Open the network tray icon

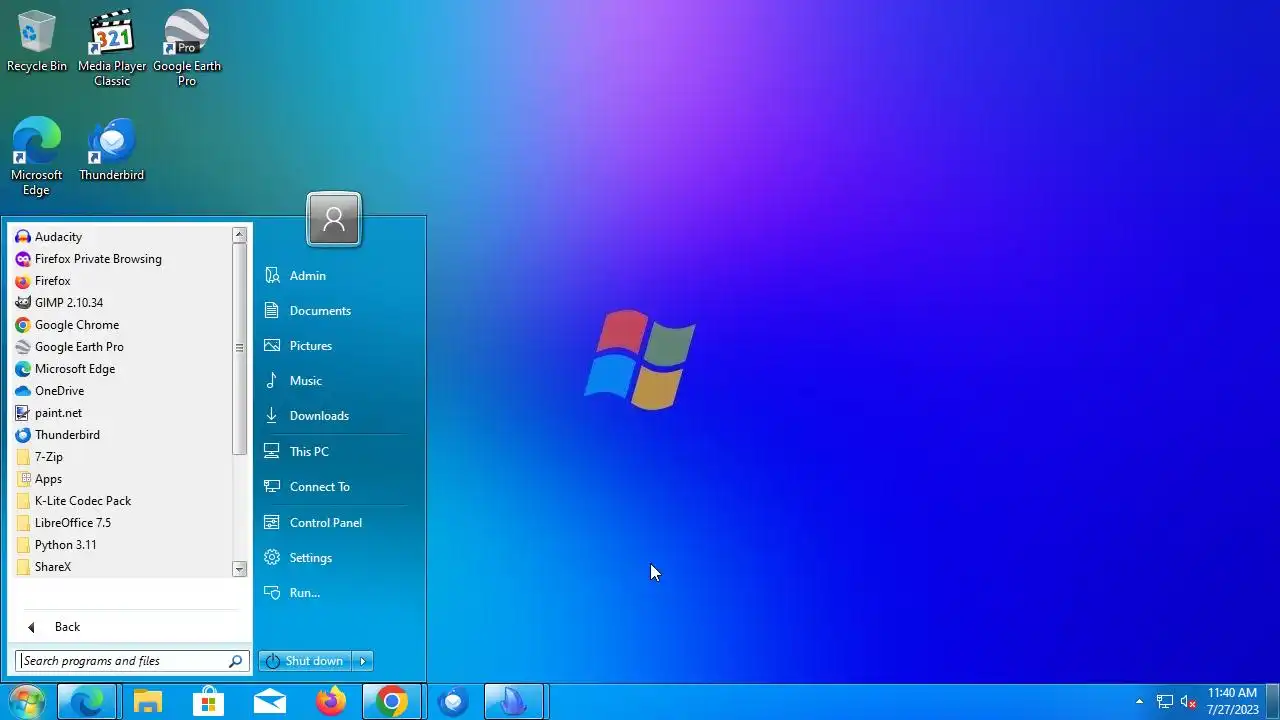1165,702
